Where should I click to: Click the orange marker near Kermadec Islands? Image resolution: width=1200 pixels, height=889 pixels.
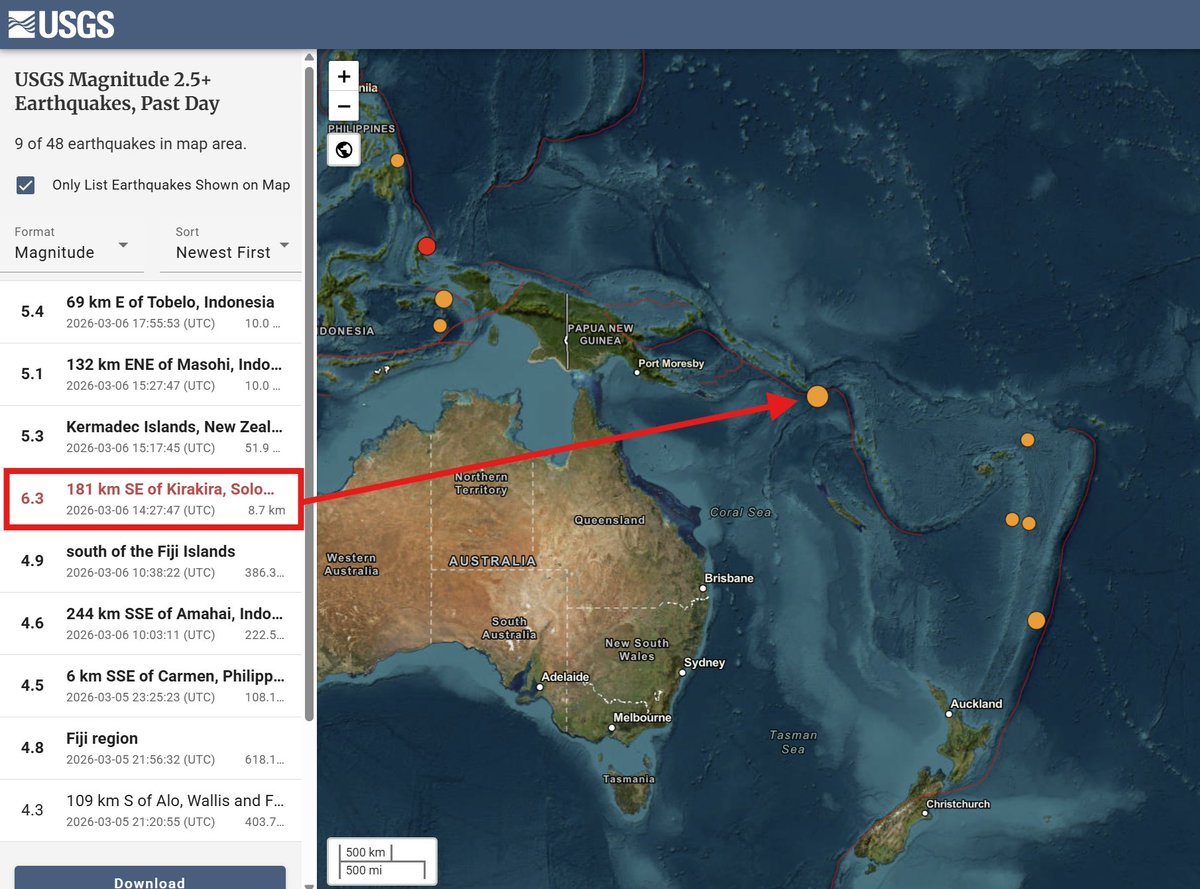pyautogui.click(x=1036, y=620)
